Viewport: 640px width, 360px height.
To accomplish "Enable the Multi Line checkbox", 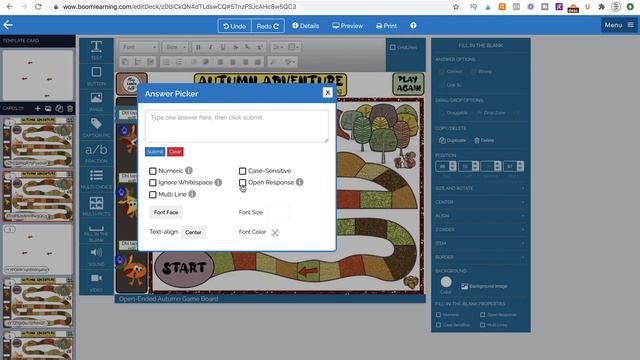I will point(153,195).
